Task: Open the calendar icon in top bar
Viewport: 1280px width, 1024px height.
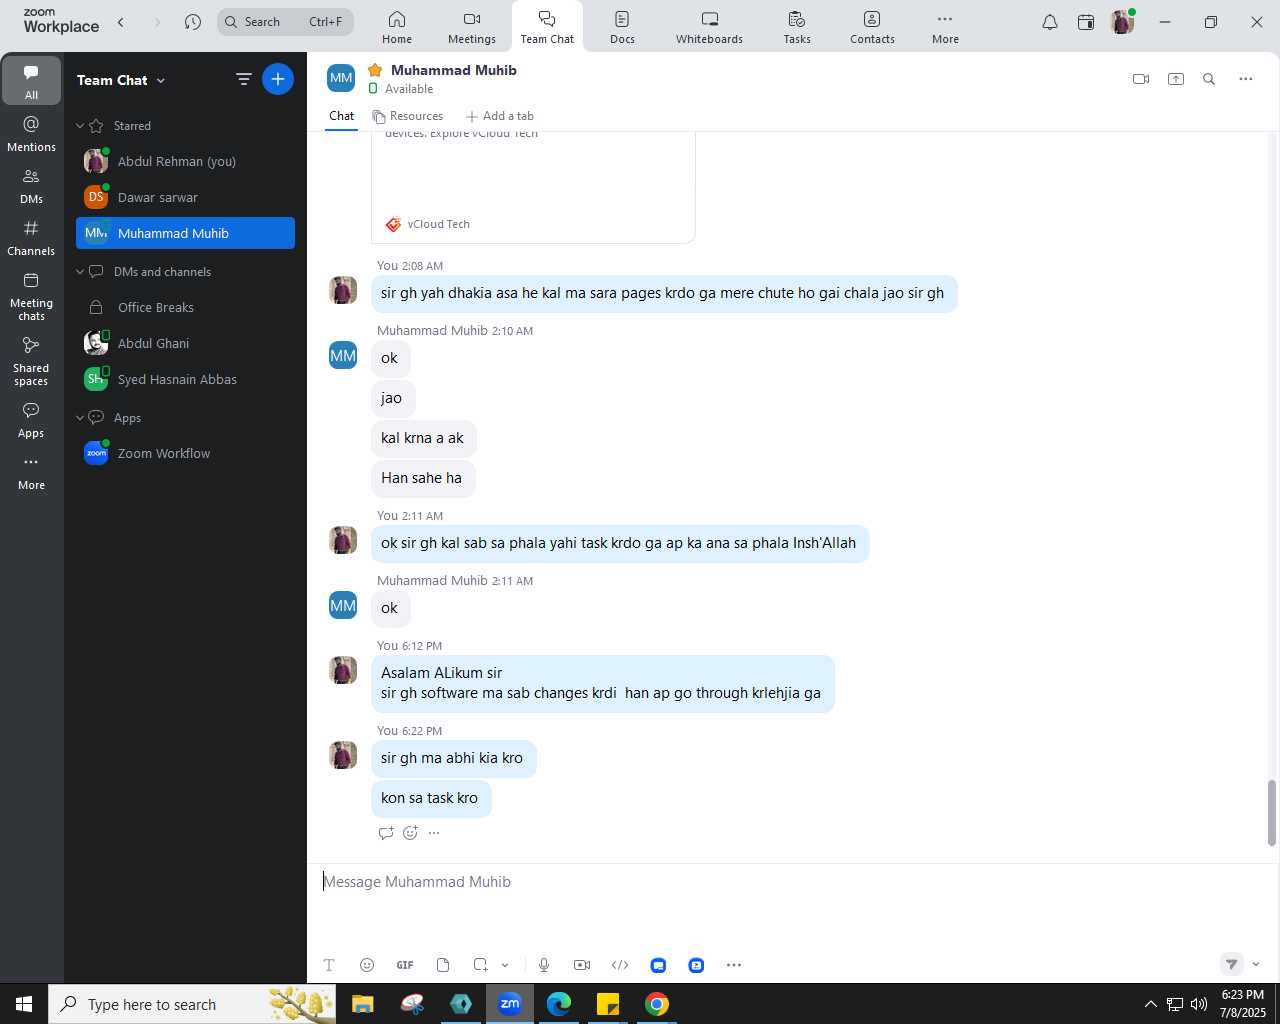Action: [1086, 22]
